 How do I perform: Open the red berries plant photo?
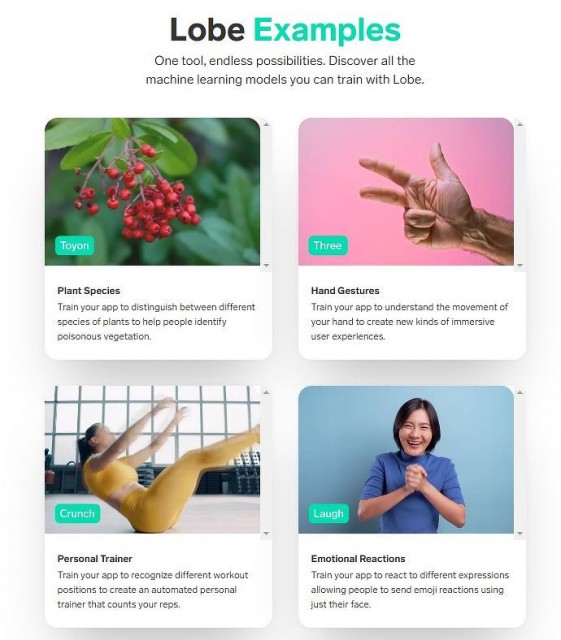tap(152, 192)
